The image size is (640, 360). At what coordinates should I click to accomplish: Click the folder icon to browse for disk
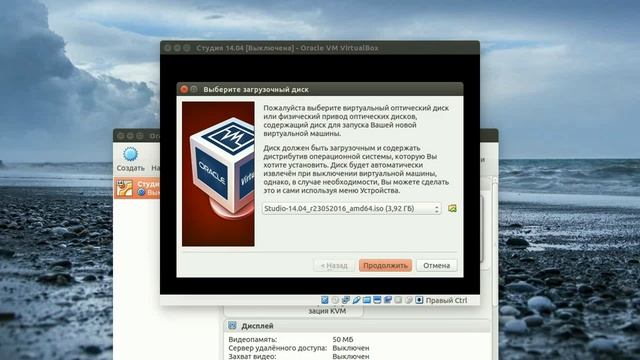[452, 209]
